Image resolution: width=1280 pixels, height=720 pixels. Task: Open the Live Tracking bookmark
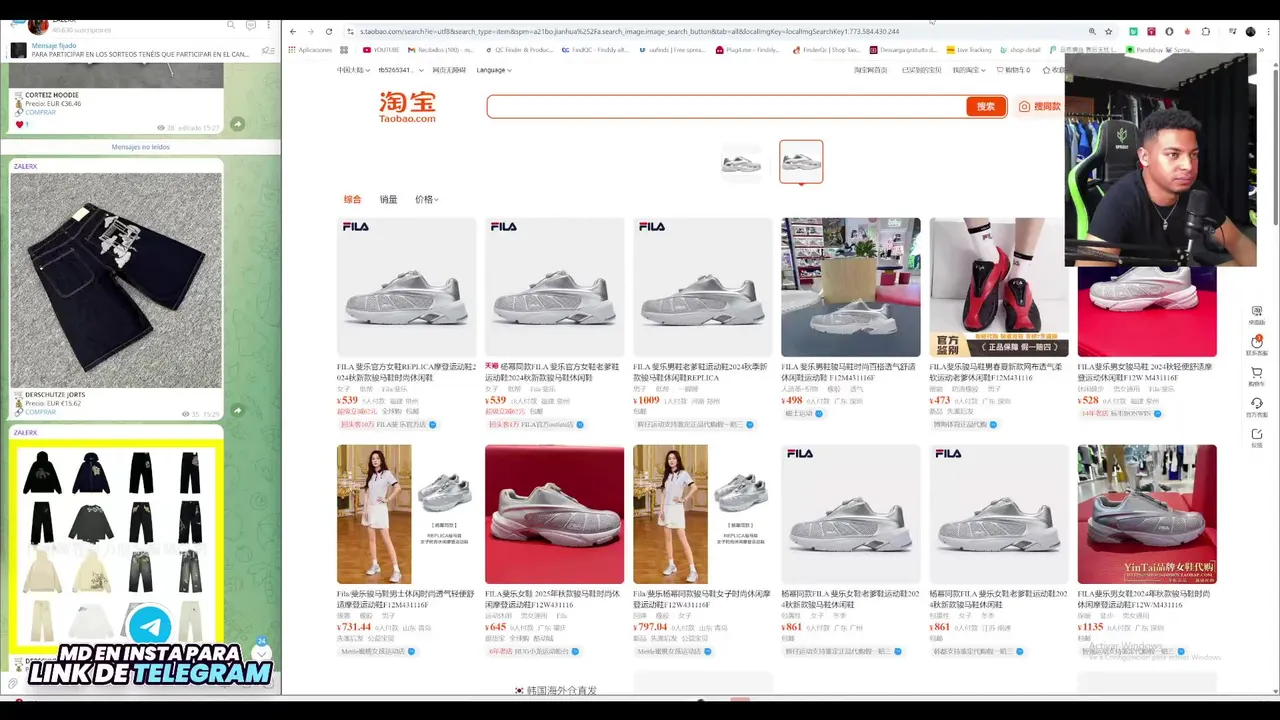pos(968,49)
